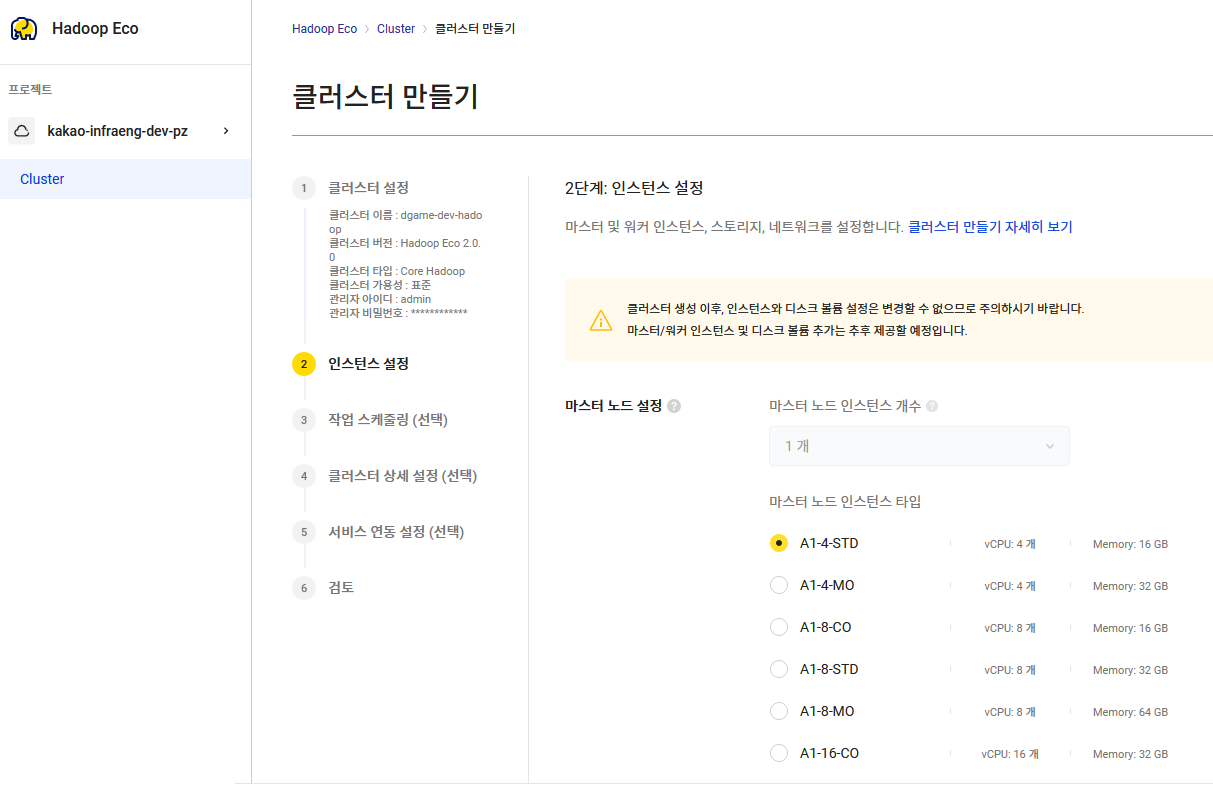Click the step 6 검토 circle badge
The width and height of the screenshot is (1213, 785).
(303, 588)
